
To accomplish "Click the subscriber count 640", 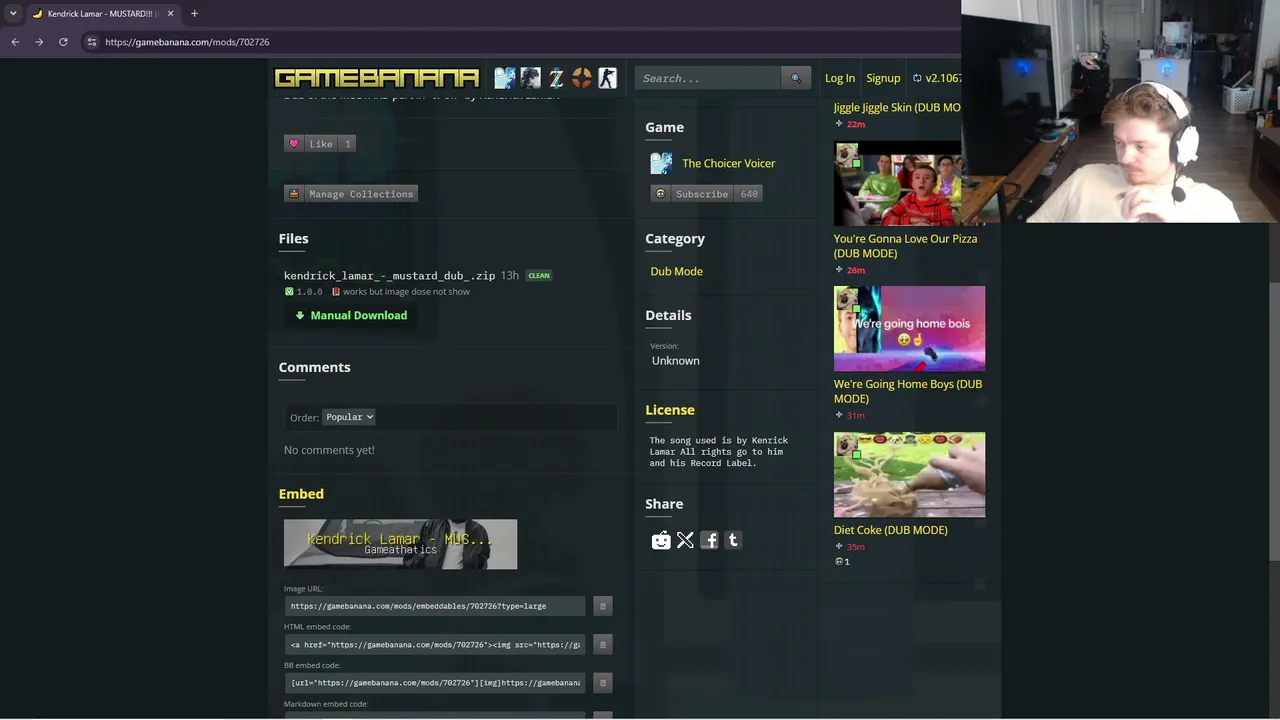I will pyautogui.click(x=749, y=194).
